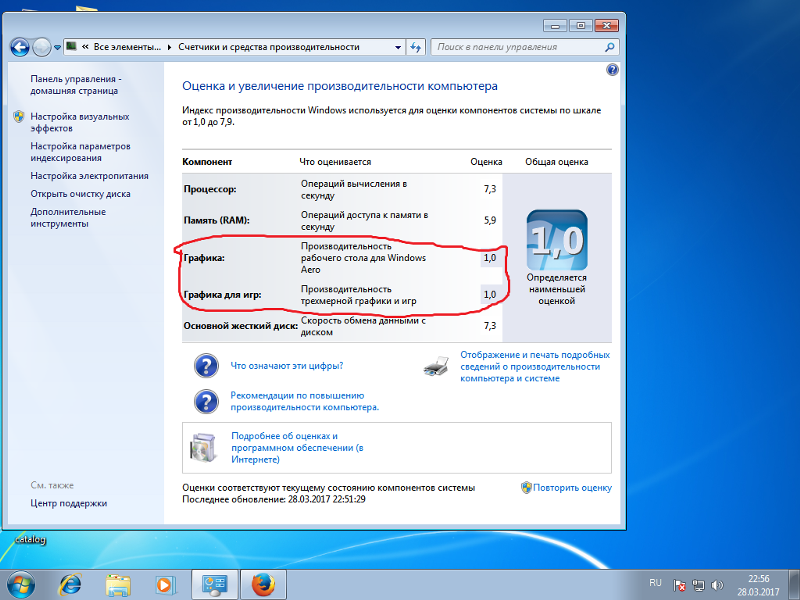Select 'Все элементы...' breadcrumb
The width and height of the screenshot is (800, 600).
pos(127,47)
